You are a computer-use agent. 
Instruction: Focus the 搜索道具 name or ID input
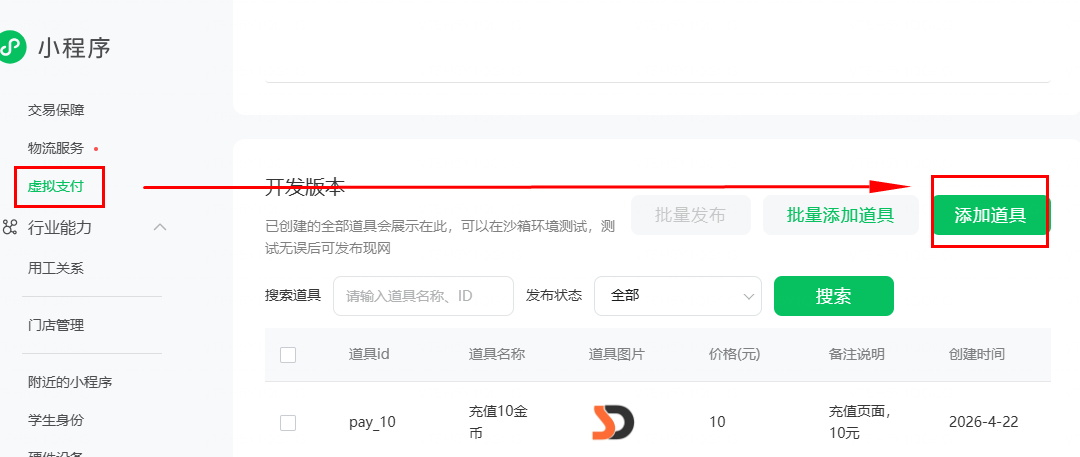pos(422,296)
